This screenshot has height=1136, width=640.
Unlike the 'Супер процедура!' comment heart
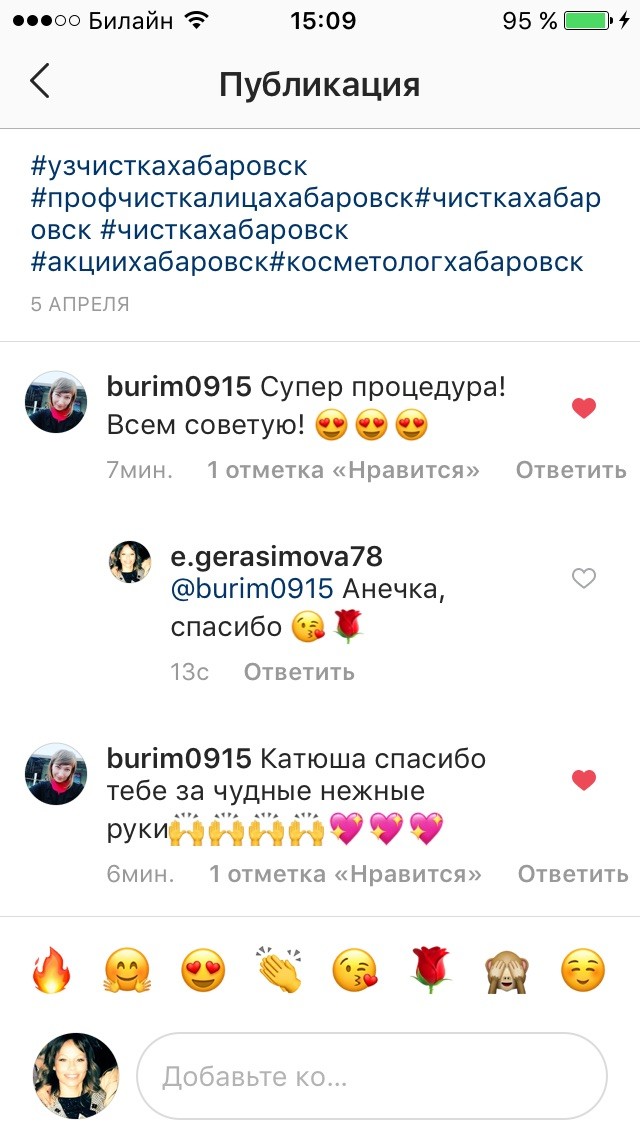click(x=583, y=409)
